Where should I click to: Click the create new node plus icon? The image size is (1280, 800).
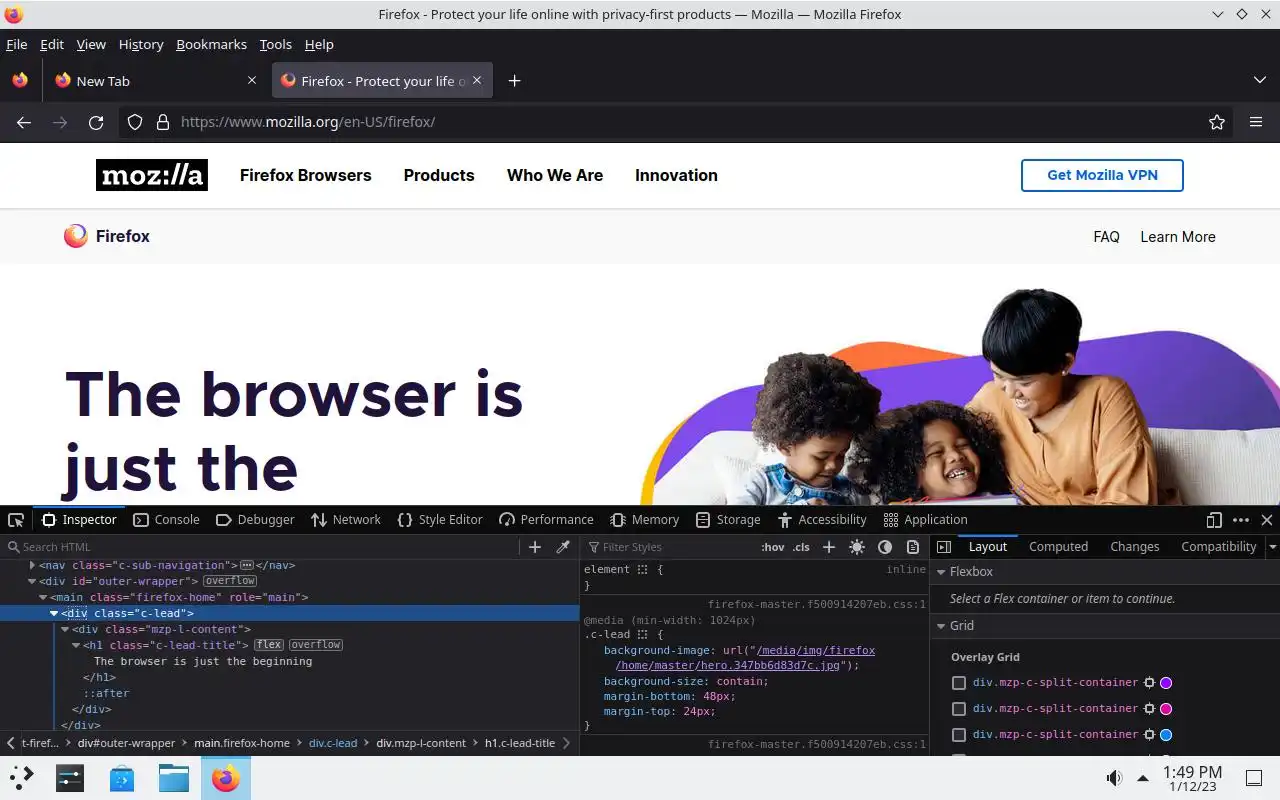[535, 547]
